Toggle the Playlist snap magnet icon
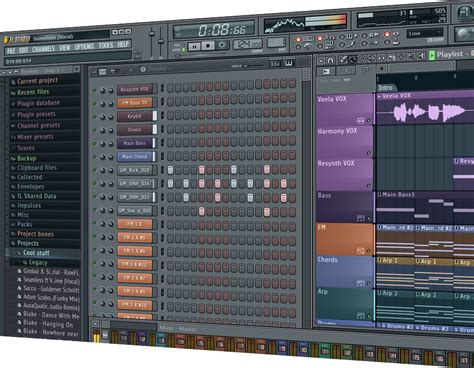 pyautogui.click(x=330, y=60)
